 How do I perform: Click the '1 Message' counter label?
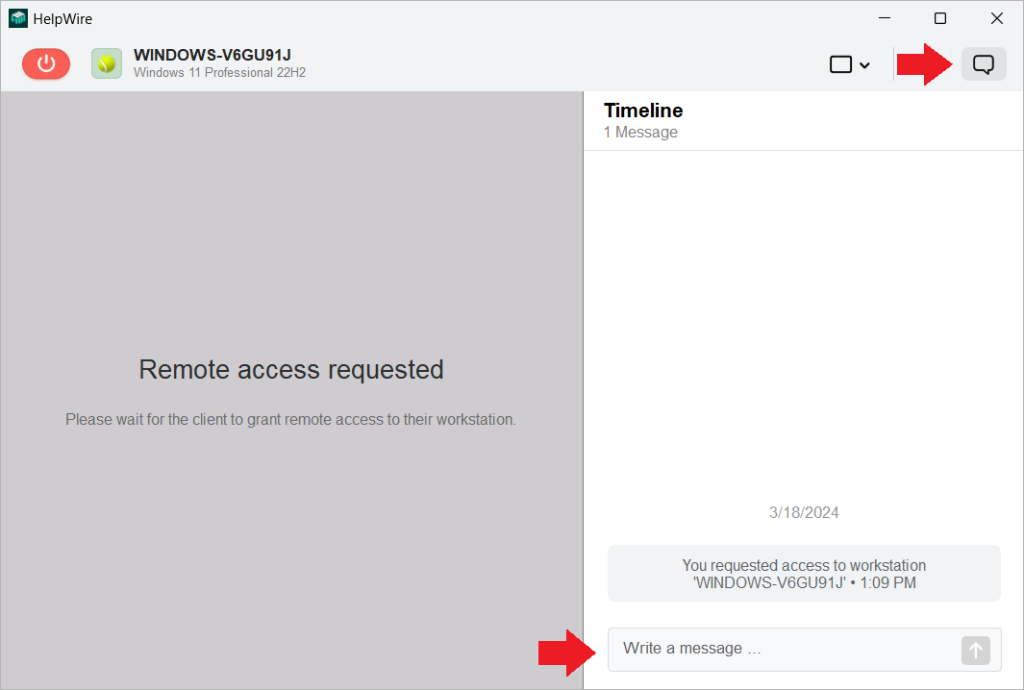pos(640,132)
